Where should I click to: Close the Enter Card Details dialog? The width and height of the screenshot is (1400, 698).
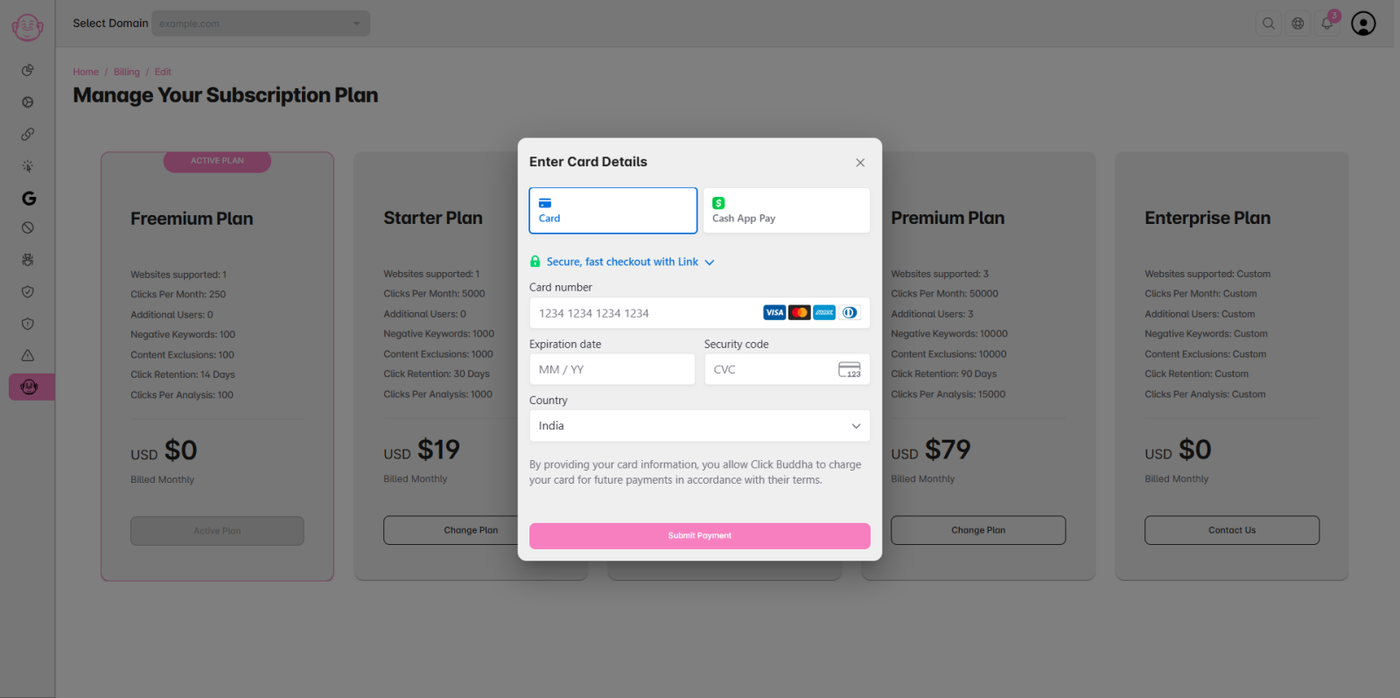[x=860, y=162]
